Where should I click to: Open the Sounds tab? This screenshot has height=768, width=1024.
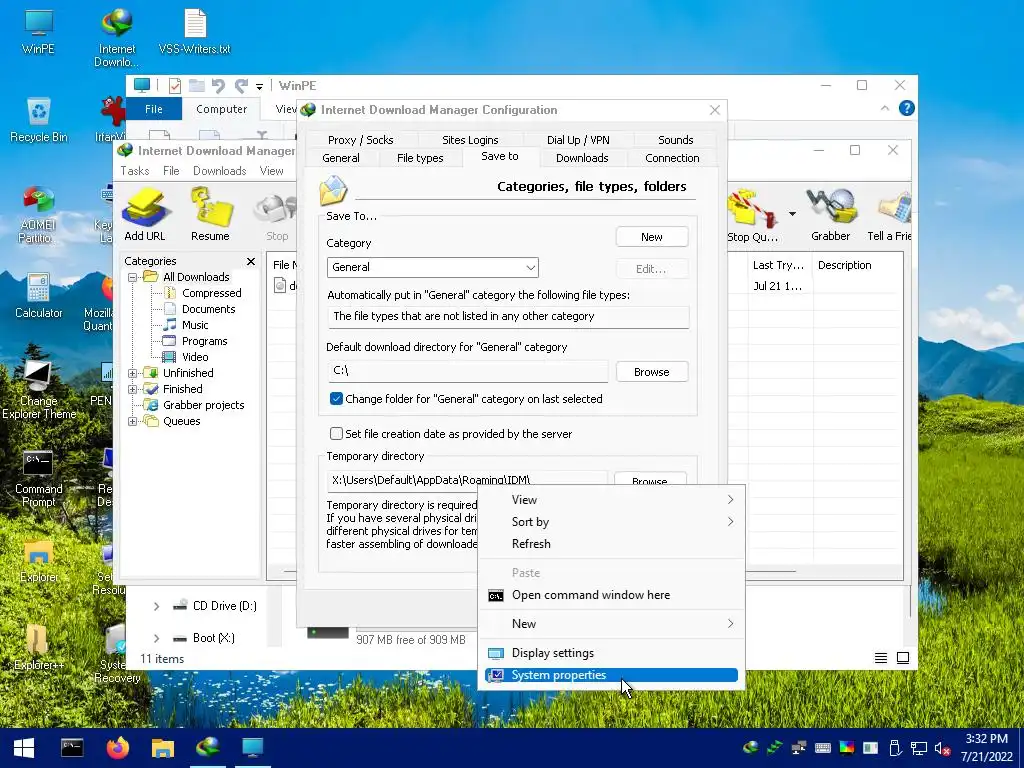pyautogui.click(x=675, y=140)
